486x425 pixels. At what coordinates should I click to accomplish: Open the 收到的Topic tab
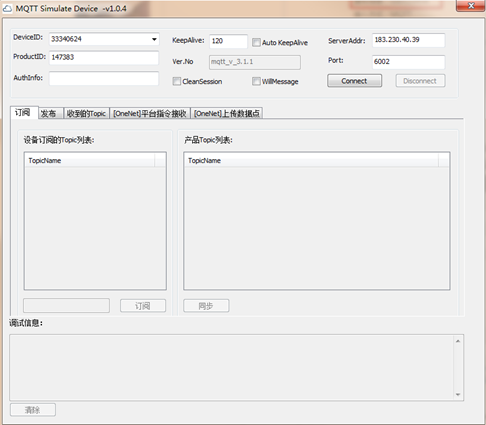pyautogui.click(x=86, y=113)
